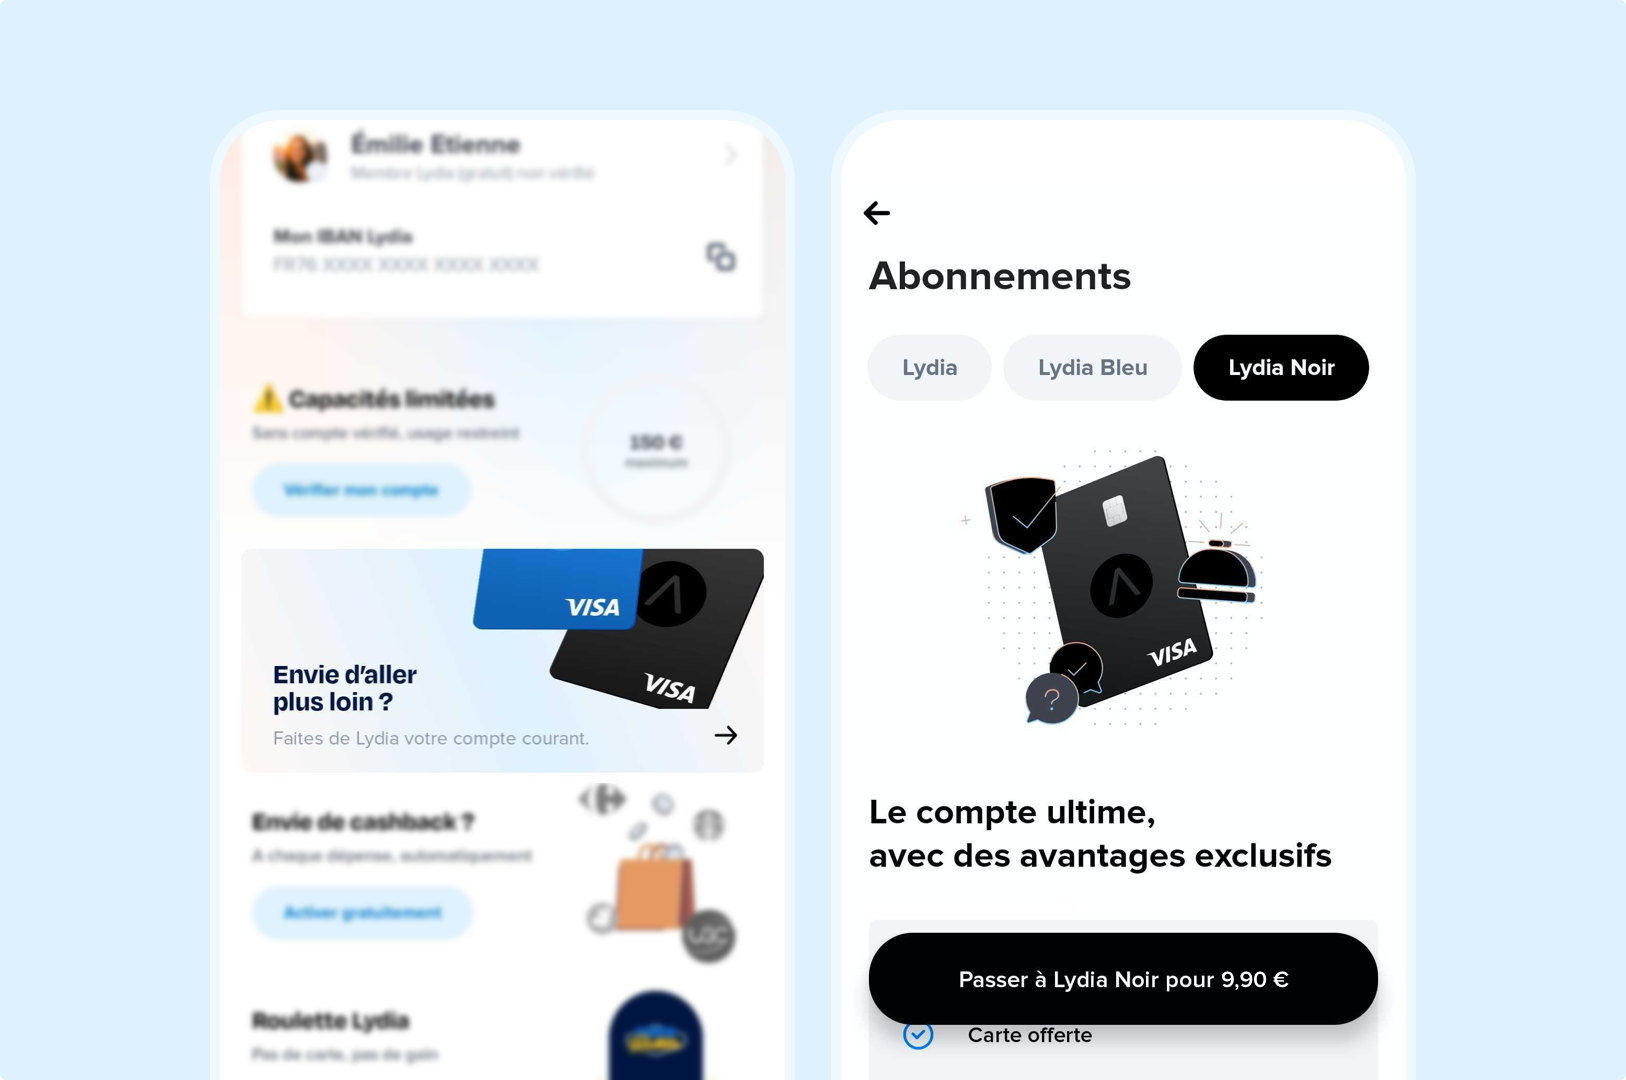Copy the Lydia IBAN with the copy icon
This screenshot has width=1626, height=1080.
(720, 257)
